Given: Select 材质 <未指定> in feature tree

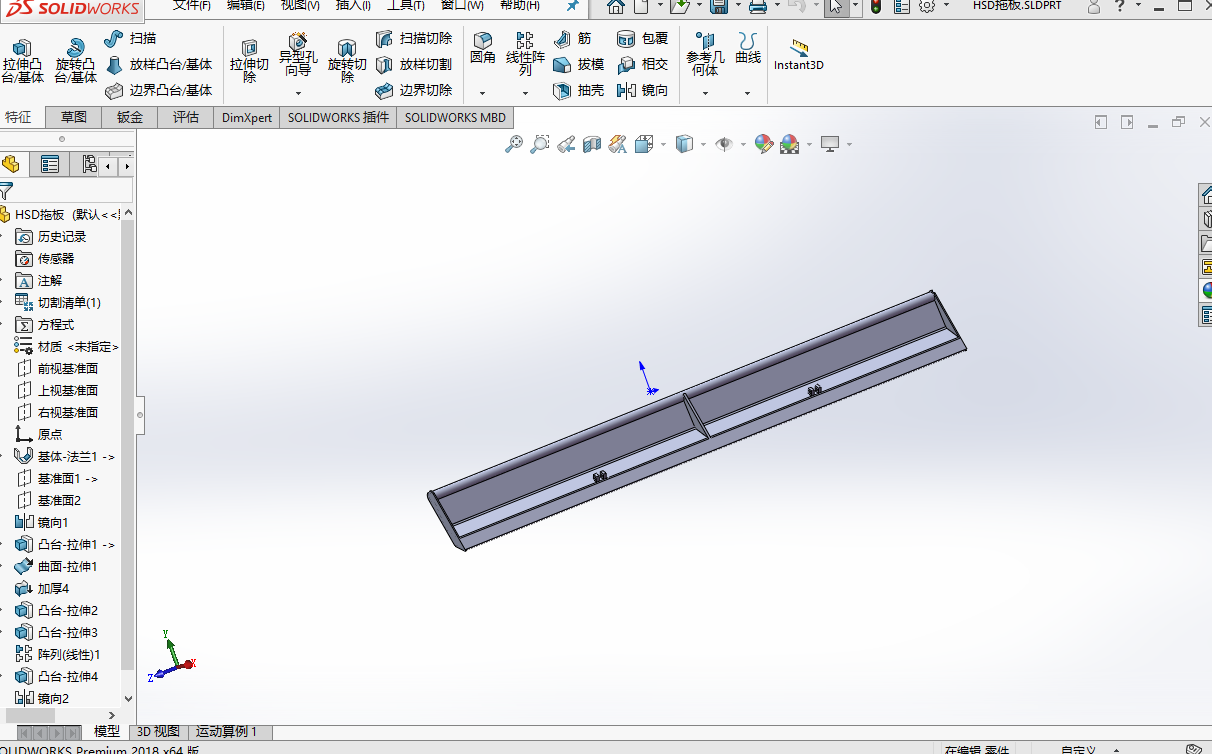Looking at the screenshot, I should [x=68, y=347].
